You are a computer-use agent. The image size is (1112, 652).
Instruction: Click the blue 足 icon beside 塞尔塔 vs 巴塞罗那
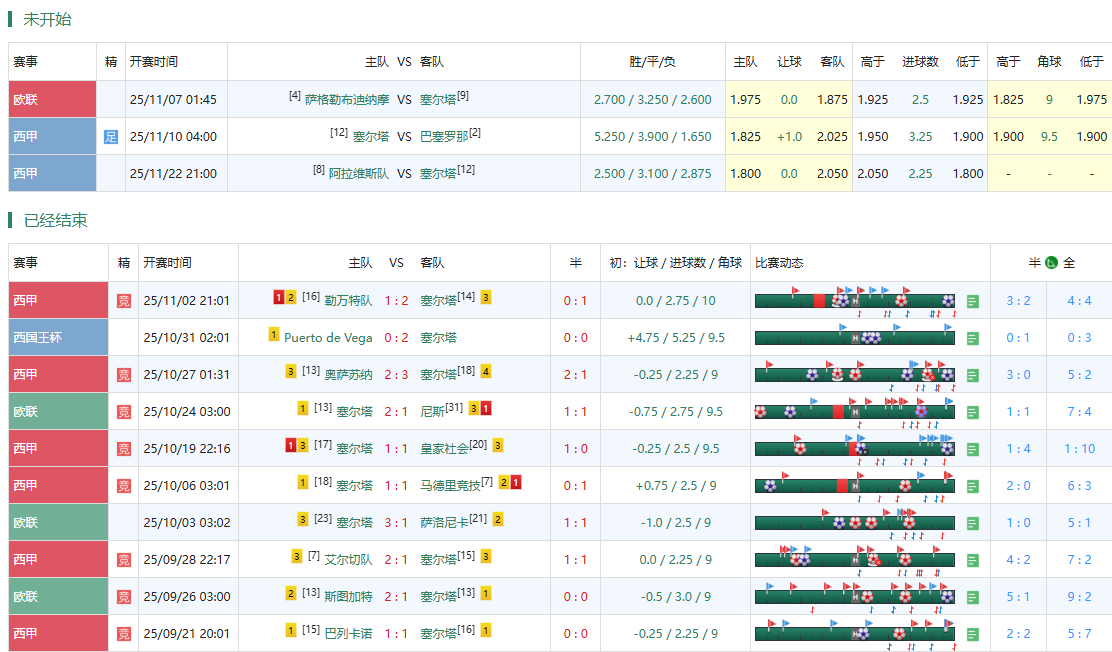coord(111,137)
